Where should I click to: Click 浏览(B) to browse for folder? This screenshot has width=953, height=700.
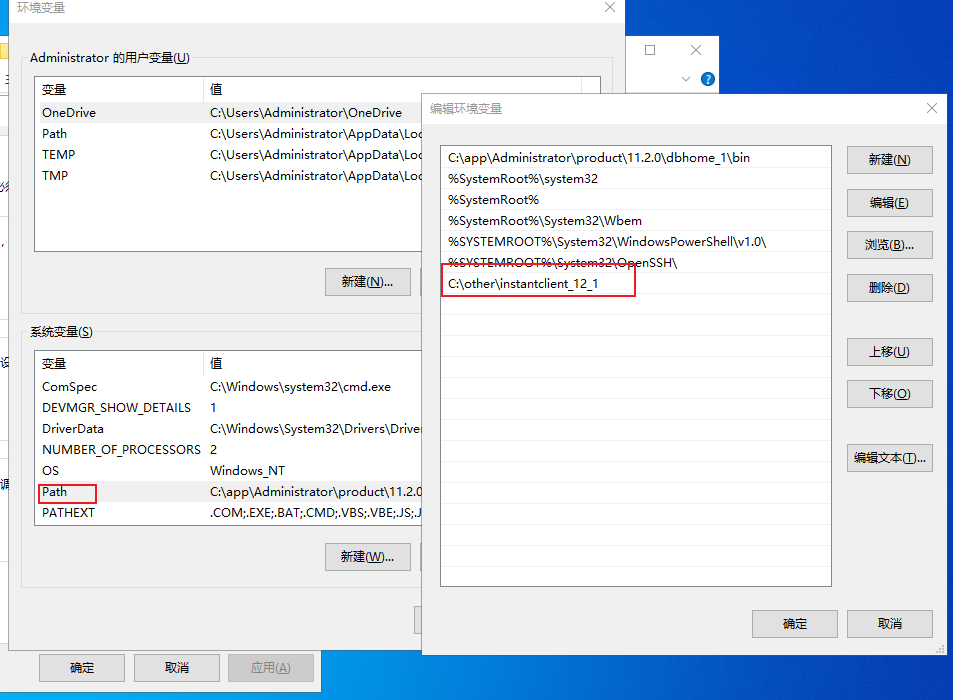(889, 244)
